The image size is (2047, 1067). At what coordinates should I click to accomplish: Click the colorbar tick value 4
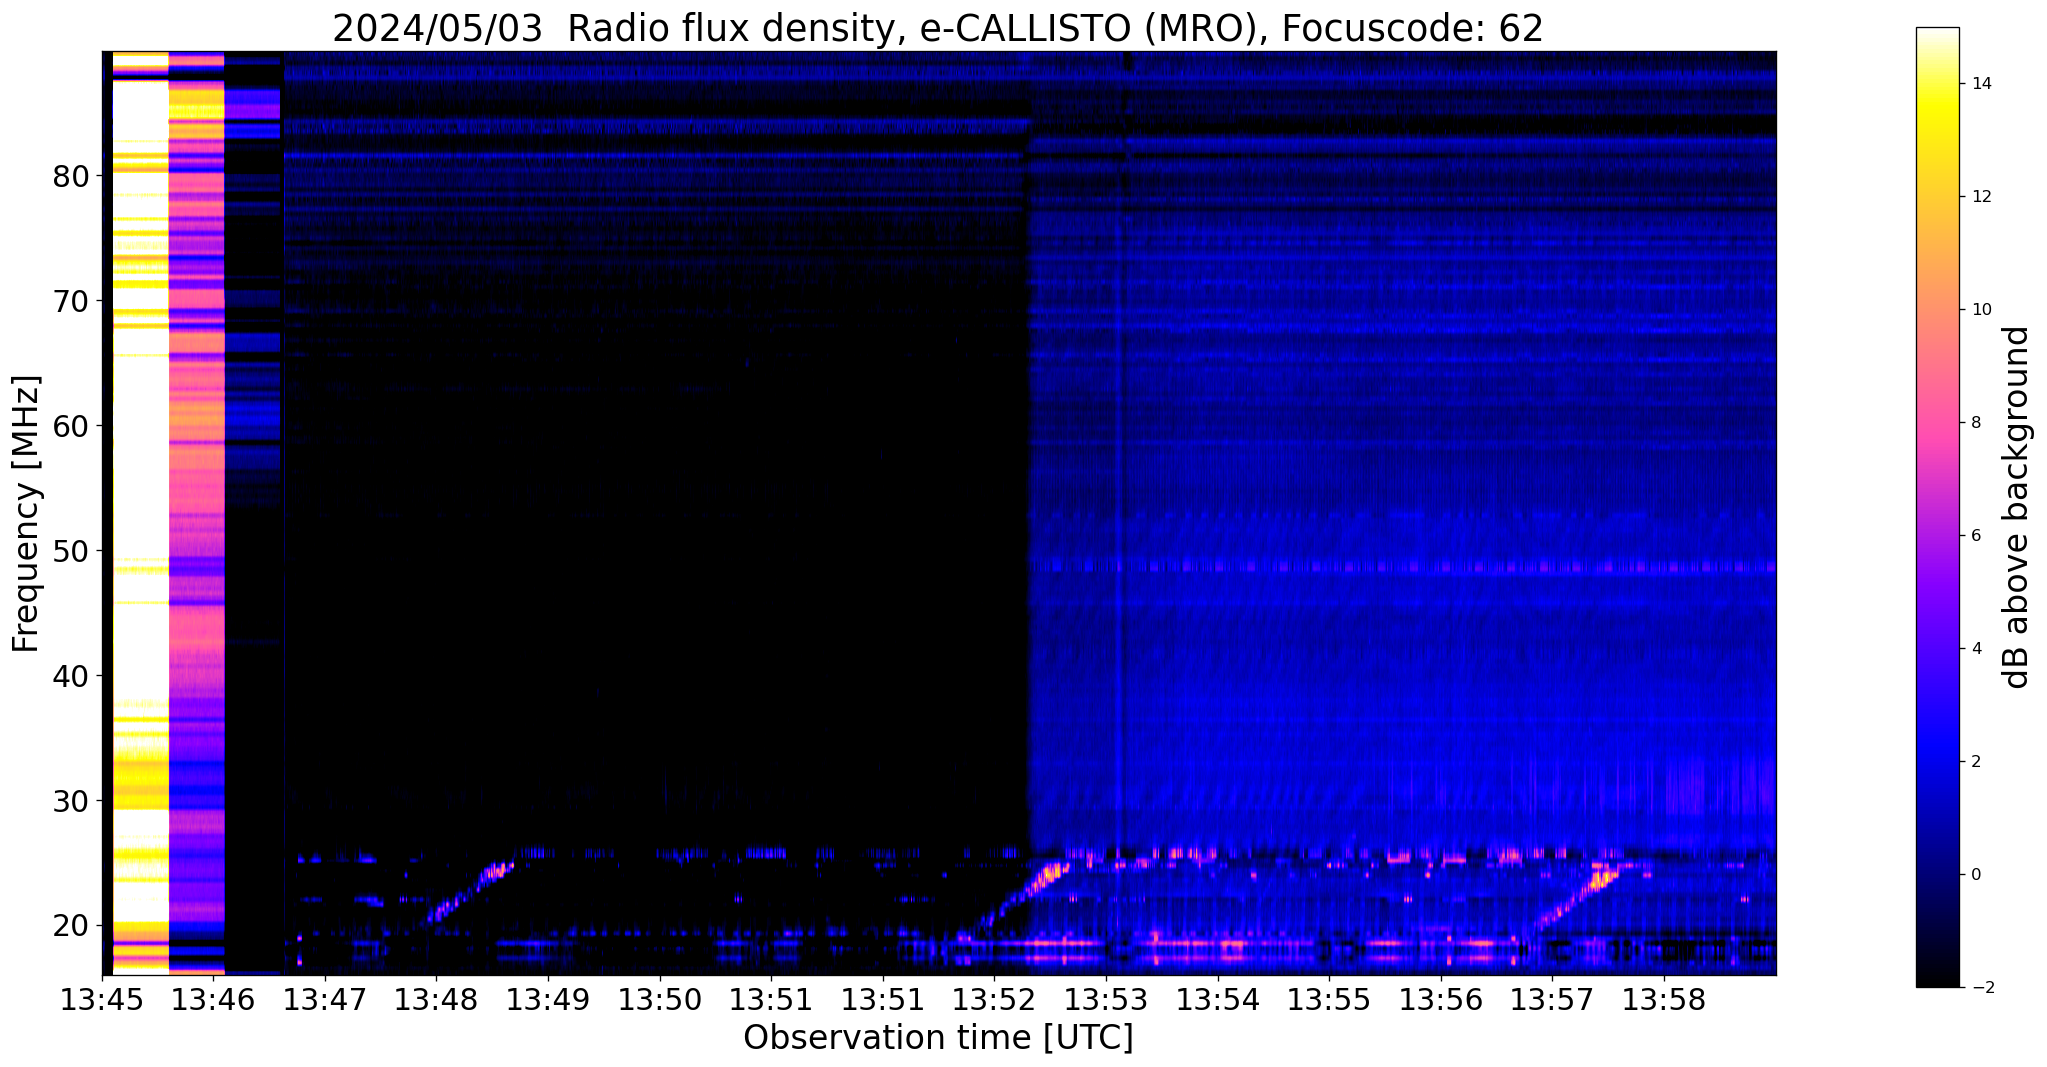[x=1975, y=649]
